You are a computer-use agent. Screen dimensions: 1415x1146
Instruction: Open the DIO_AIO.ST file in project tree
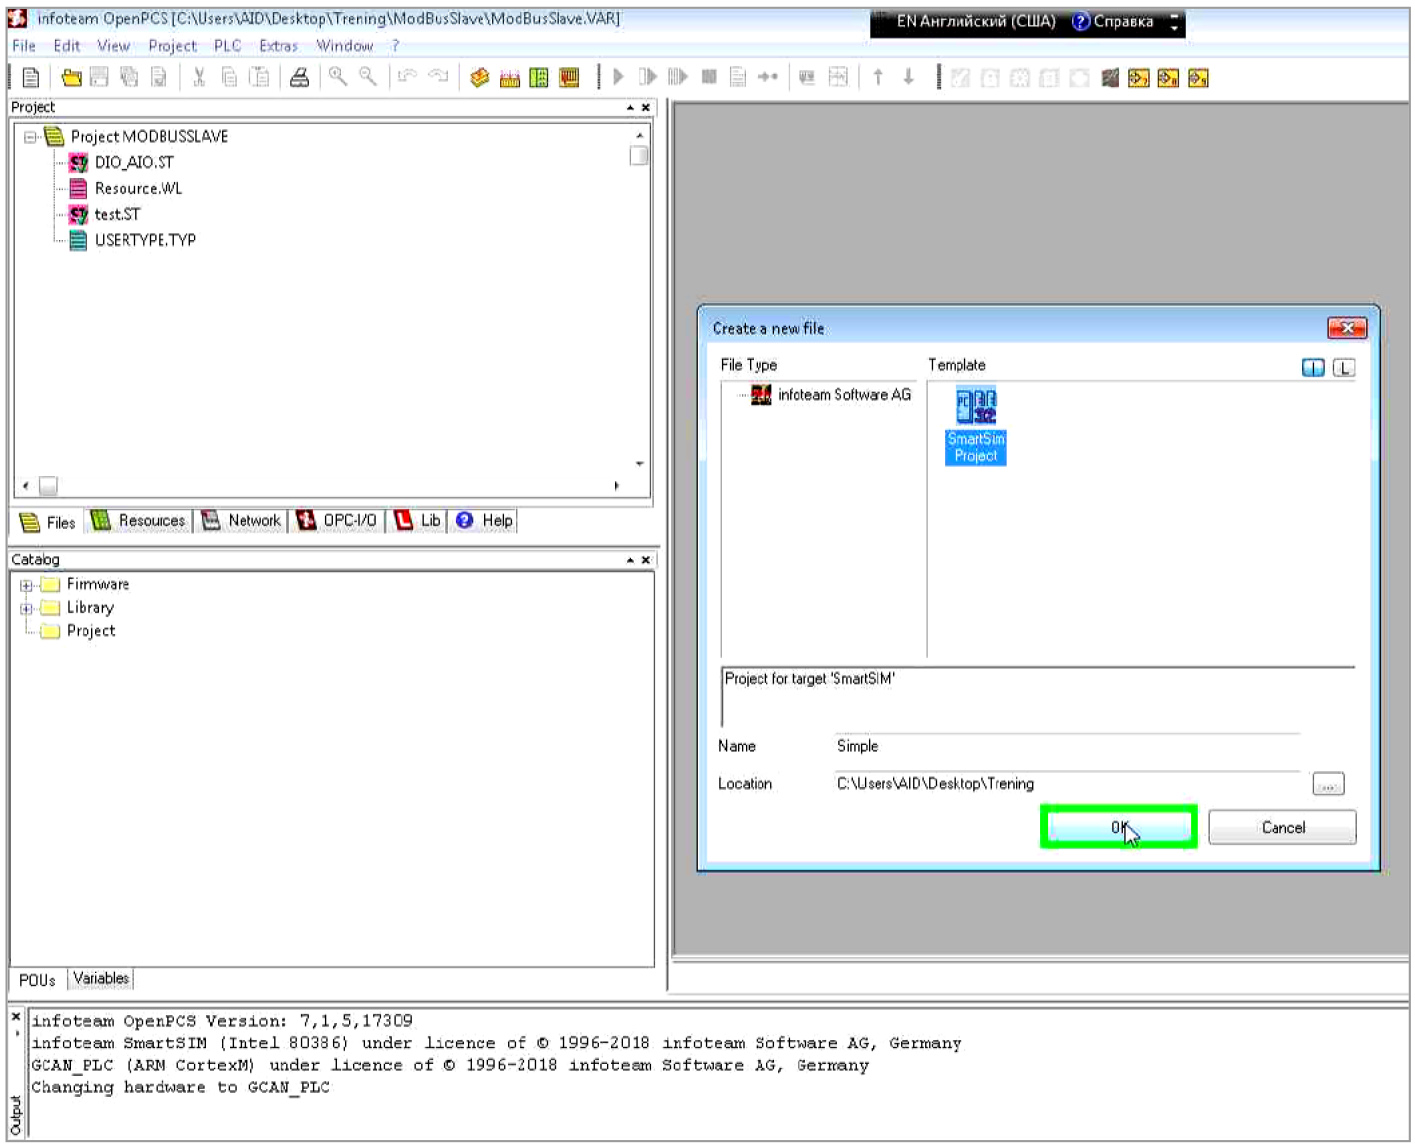(x=133, y=162)
